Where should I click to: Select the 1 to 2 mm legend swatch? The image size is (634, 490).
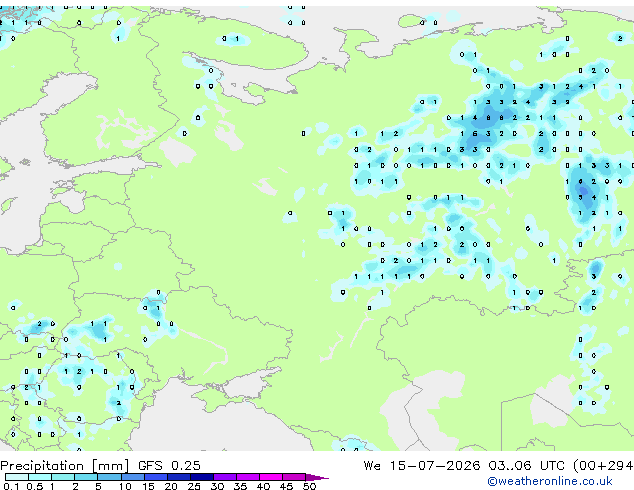[x=63, y=477]
